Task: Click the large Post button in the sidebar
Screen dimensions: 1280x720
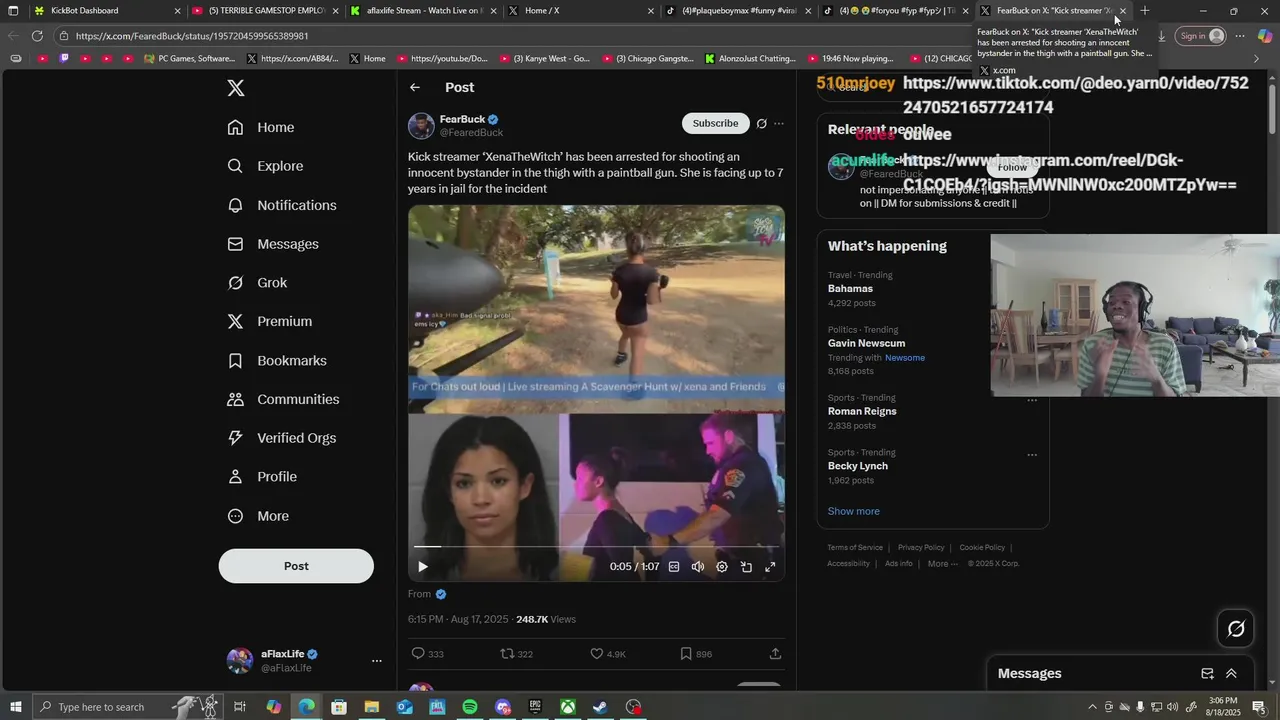Action: (296, 566)
